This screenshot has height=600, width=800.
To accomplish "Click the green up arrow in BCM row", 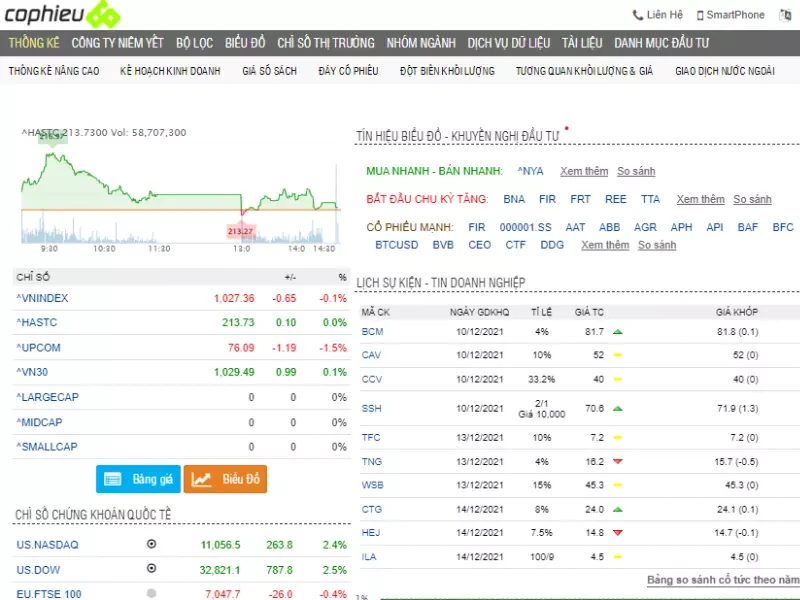I will pos(618,331).
